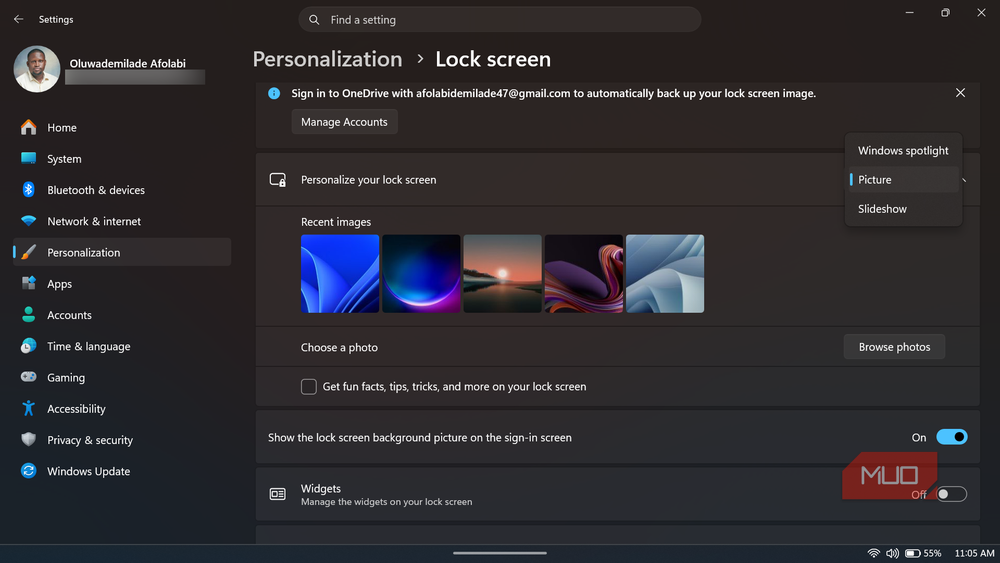Select Slideshow option
Image resolution: width=1000 pixels, height=563 pixels.
point(903,209)
